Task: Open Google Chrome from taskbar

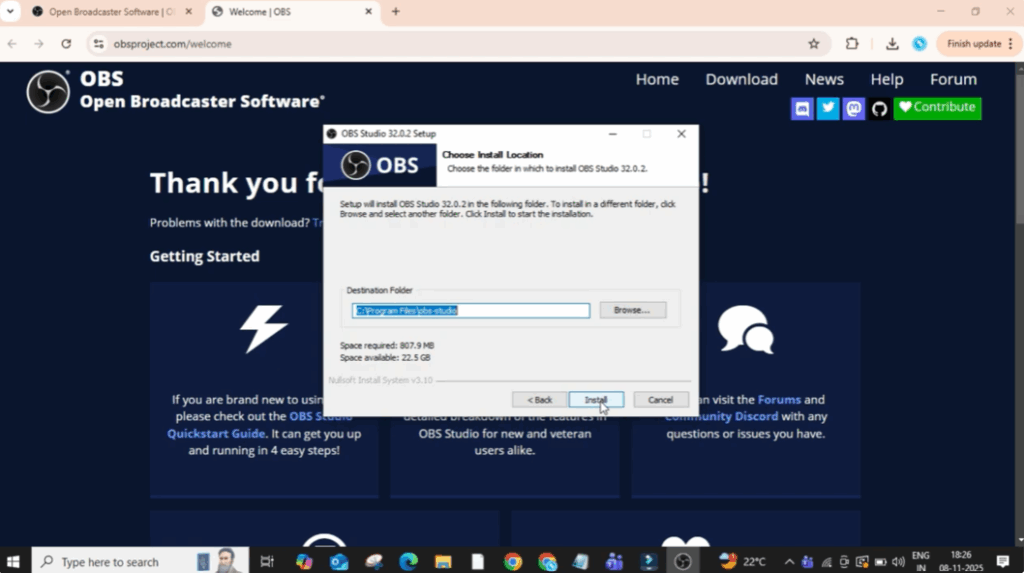Action: 513,561
